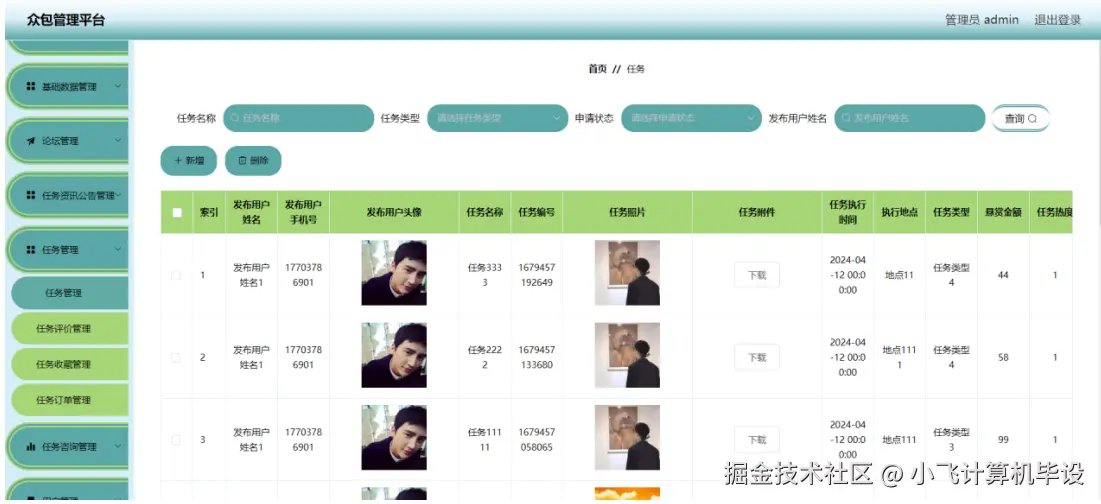
Task: Click task number cell 1679457192649
Action: 536,275
